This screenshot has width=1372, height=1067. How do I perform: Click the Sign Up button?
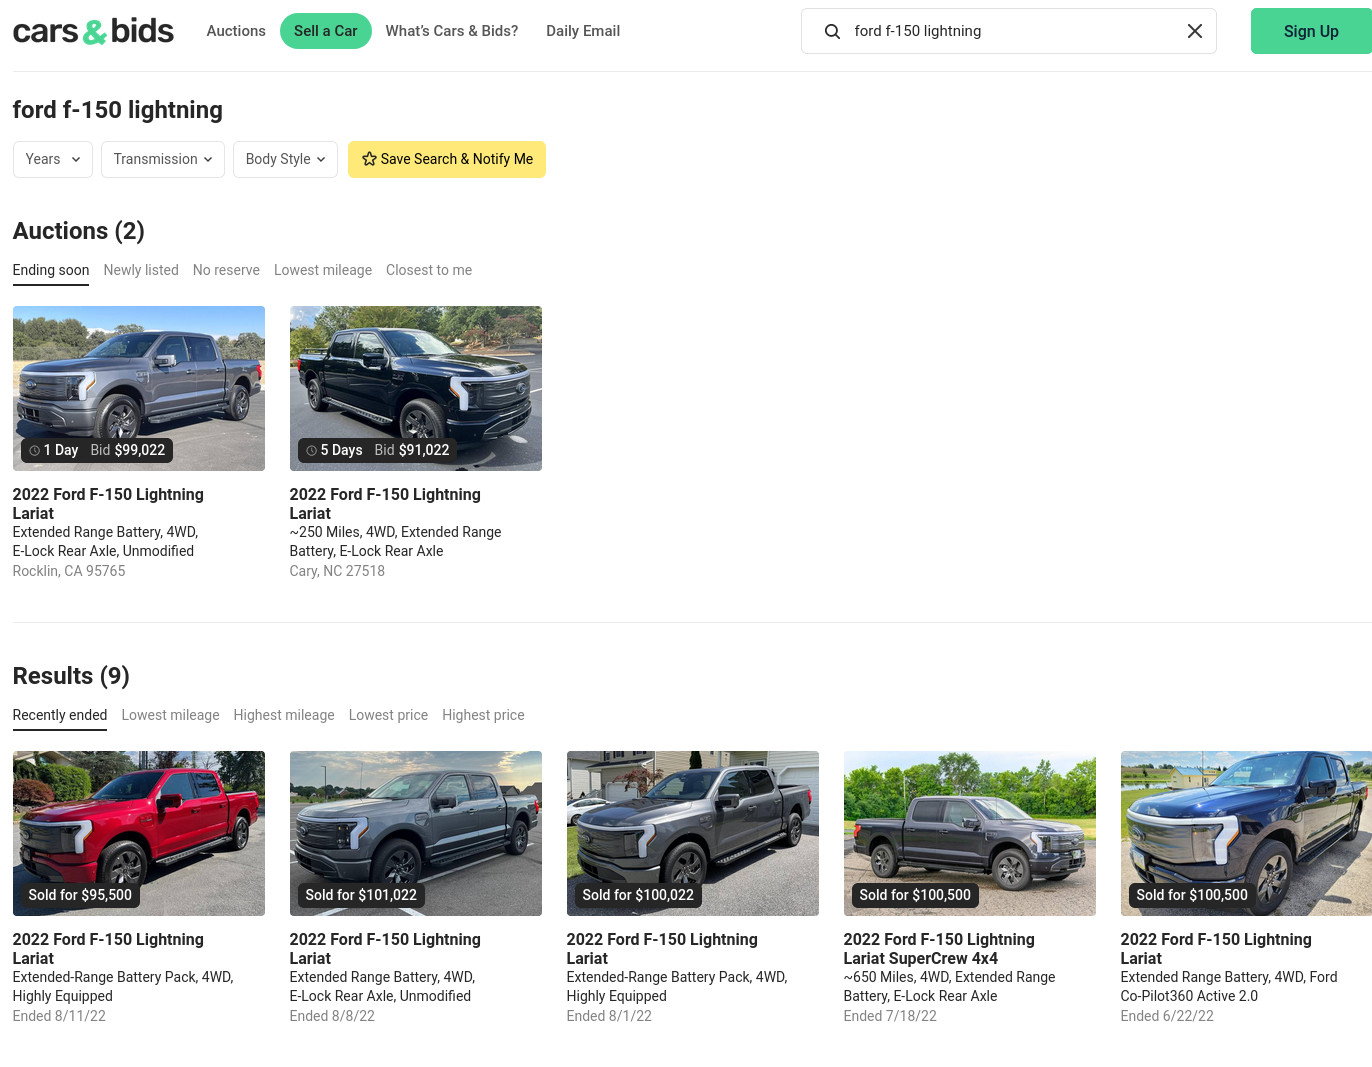point(1311,31)
